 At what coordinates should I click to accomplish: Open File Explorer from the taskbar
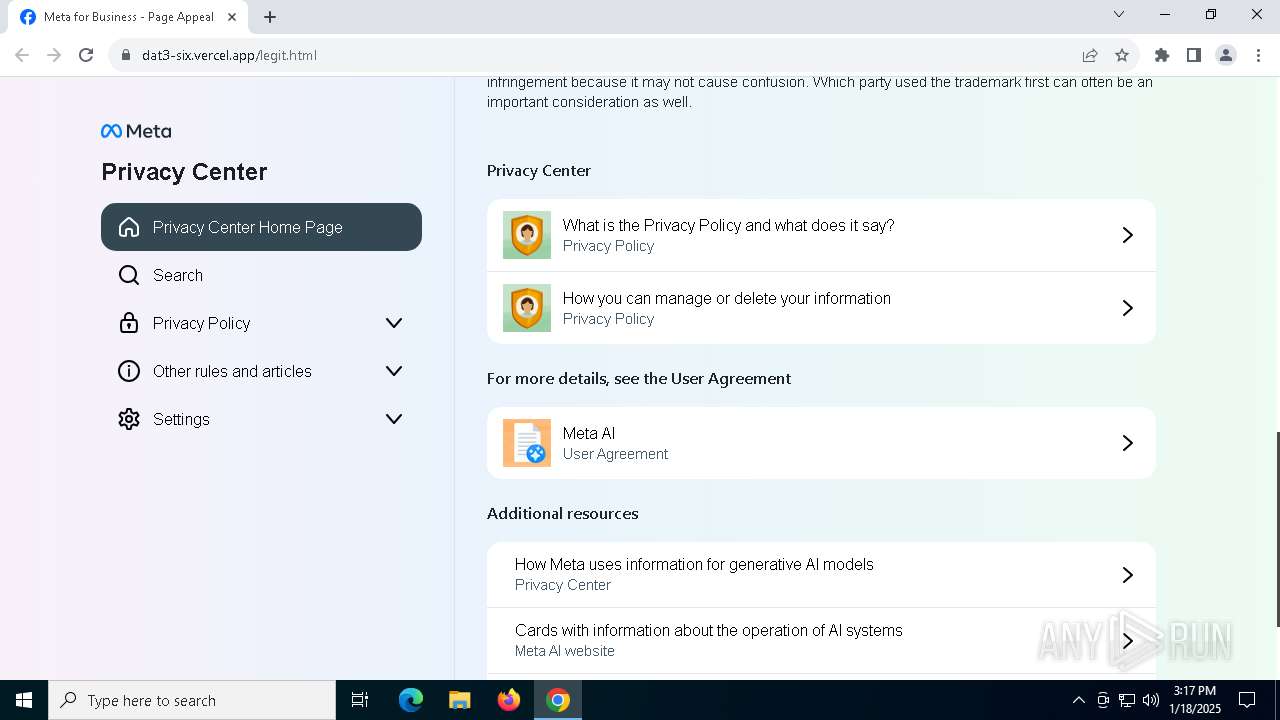tap(460, 700)
